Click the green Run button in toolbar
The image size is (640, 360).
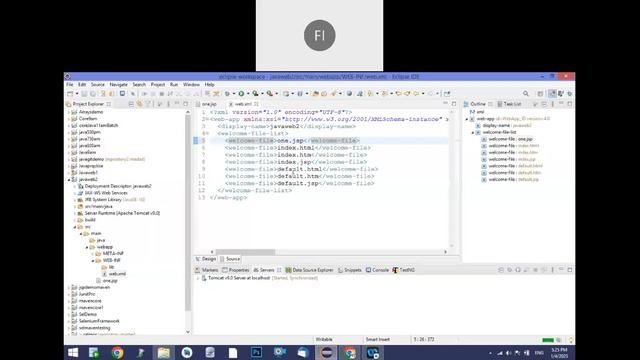(241, 93)
